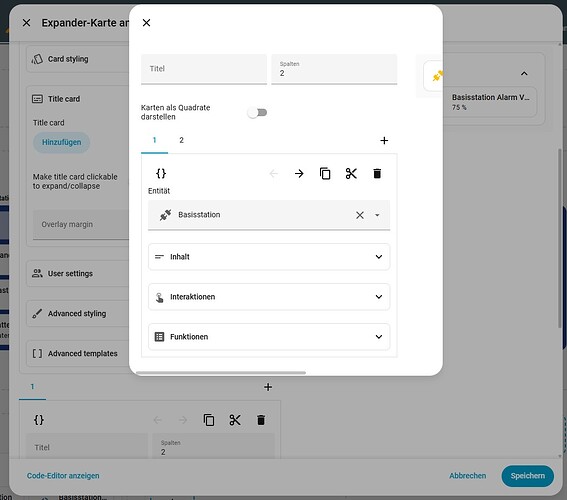Click Abbrechen button
Screen dimensions: 567x500
click(x=468, y=476)
